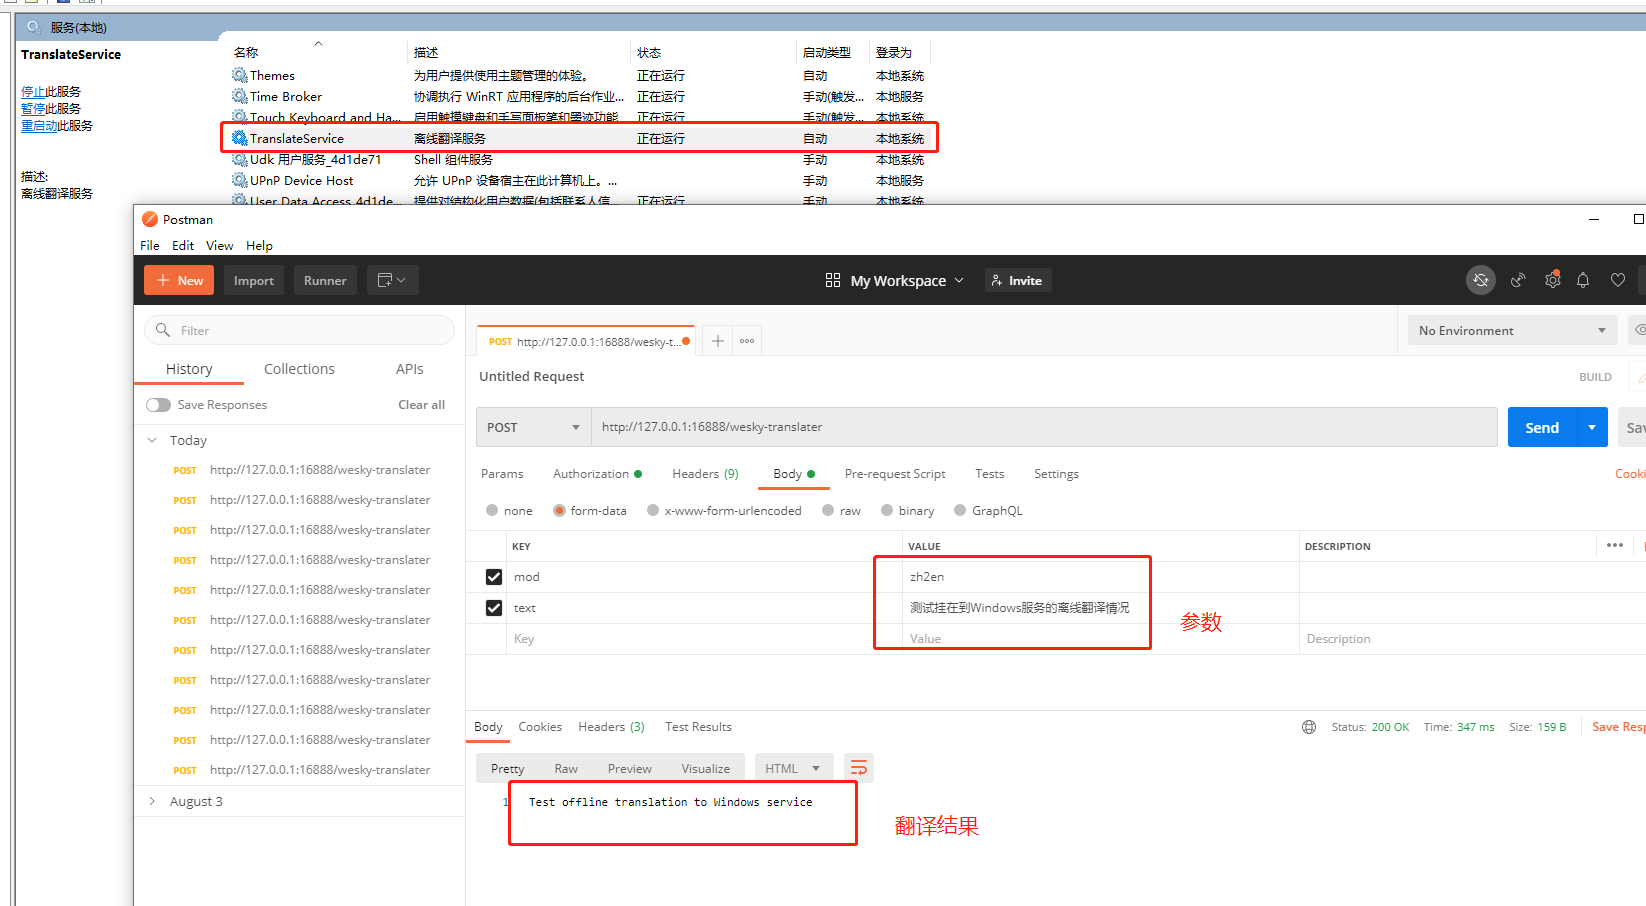Click the restart service link in Services window

pyautogui.click(x=39, y=125)
